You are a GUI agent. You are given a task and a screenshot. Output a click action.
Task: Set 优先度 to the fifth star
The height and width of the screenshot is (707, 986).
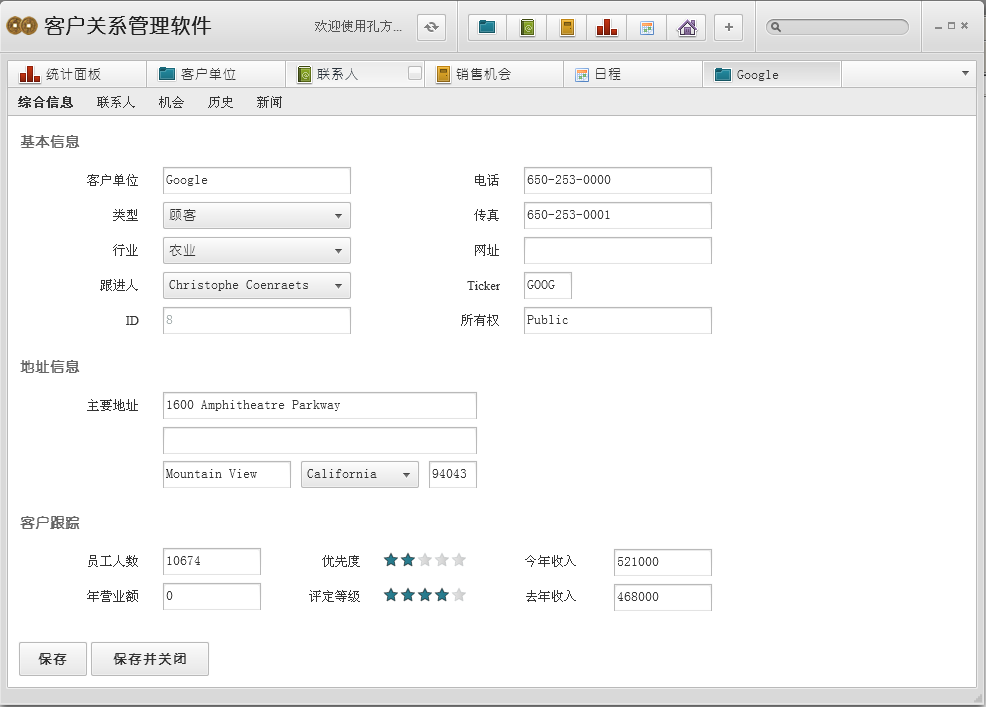tap(459, 560)
